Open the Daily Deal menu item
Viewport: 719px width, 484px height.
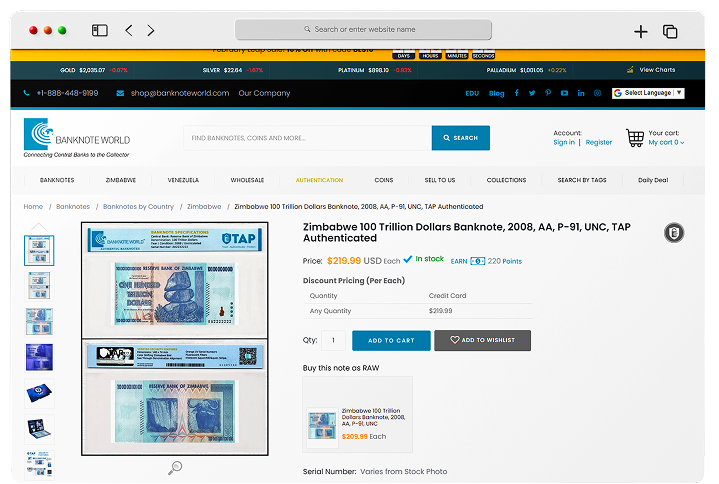[653, 180]
